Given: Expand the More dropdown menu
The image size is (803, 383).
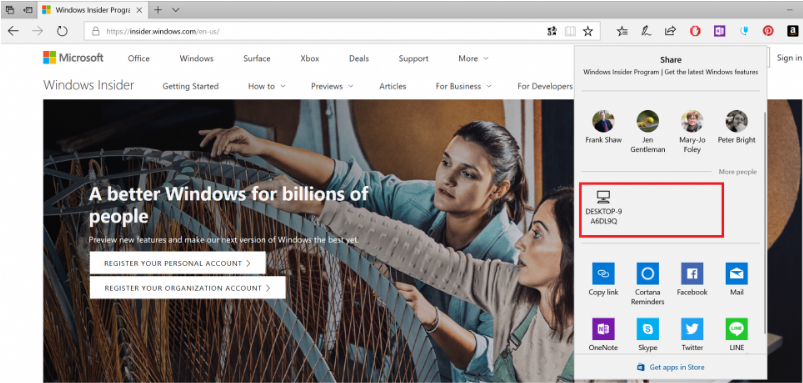Looking at the screenshot, I should pos(473,58).
